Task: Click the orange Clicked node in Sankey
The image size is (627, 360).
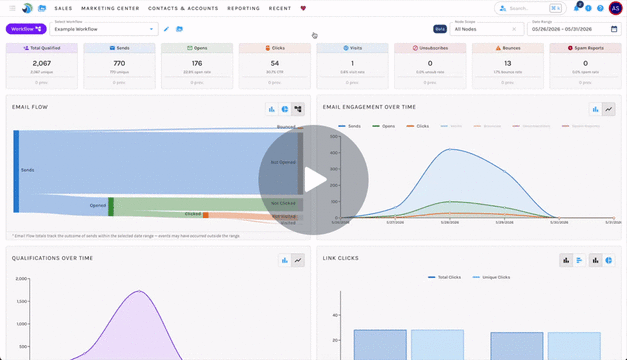Action: point(206,215)
